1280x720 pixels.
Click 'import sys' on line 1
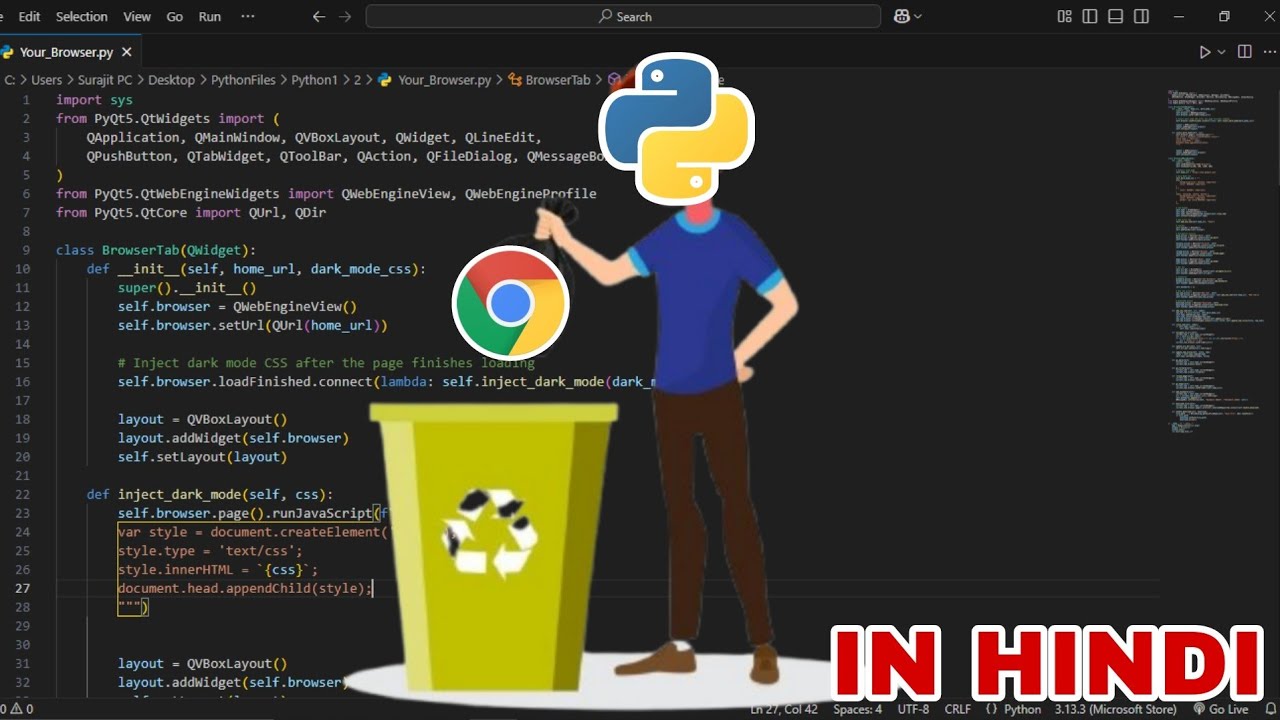94,100
